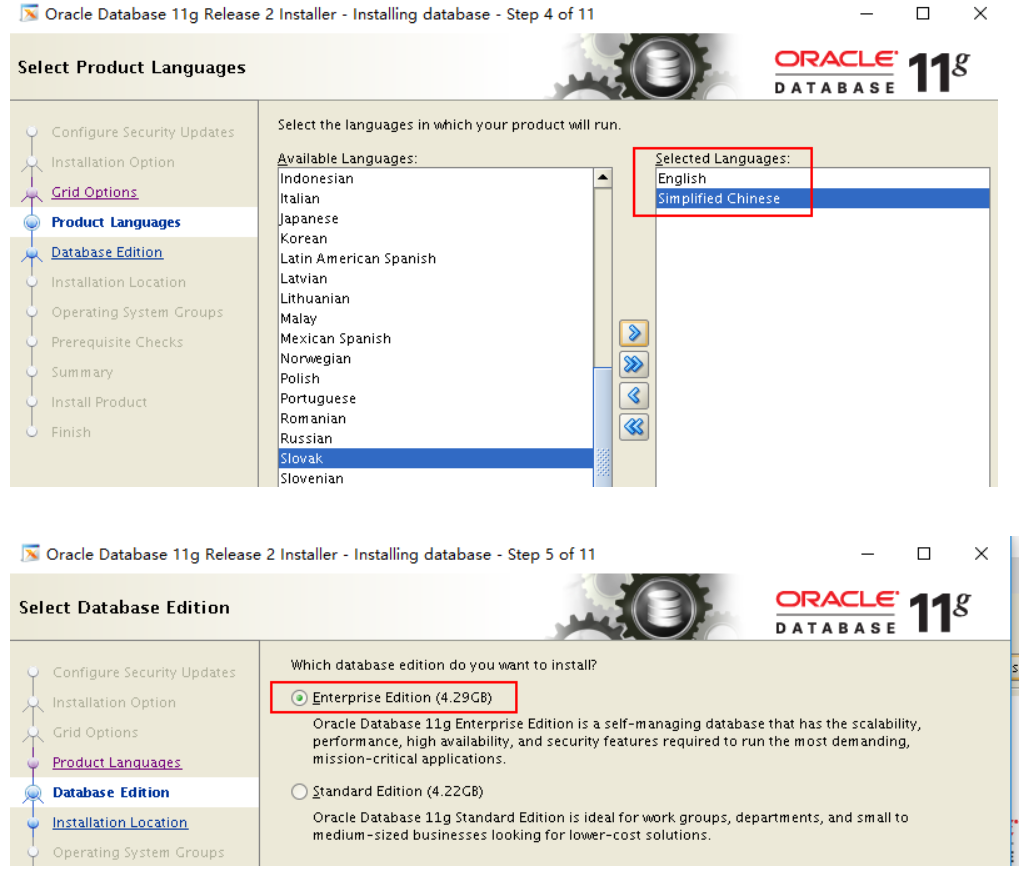1029x874 pixels.
Task: Select Database Edition step in Step 5 sidebar
Action: [111, 792]
